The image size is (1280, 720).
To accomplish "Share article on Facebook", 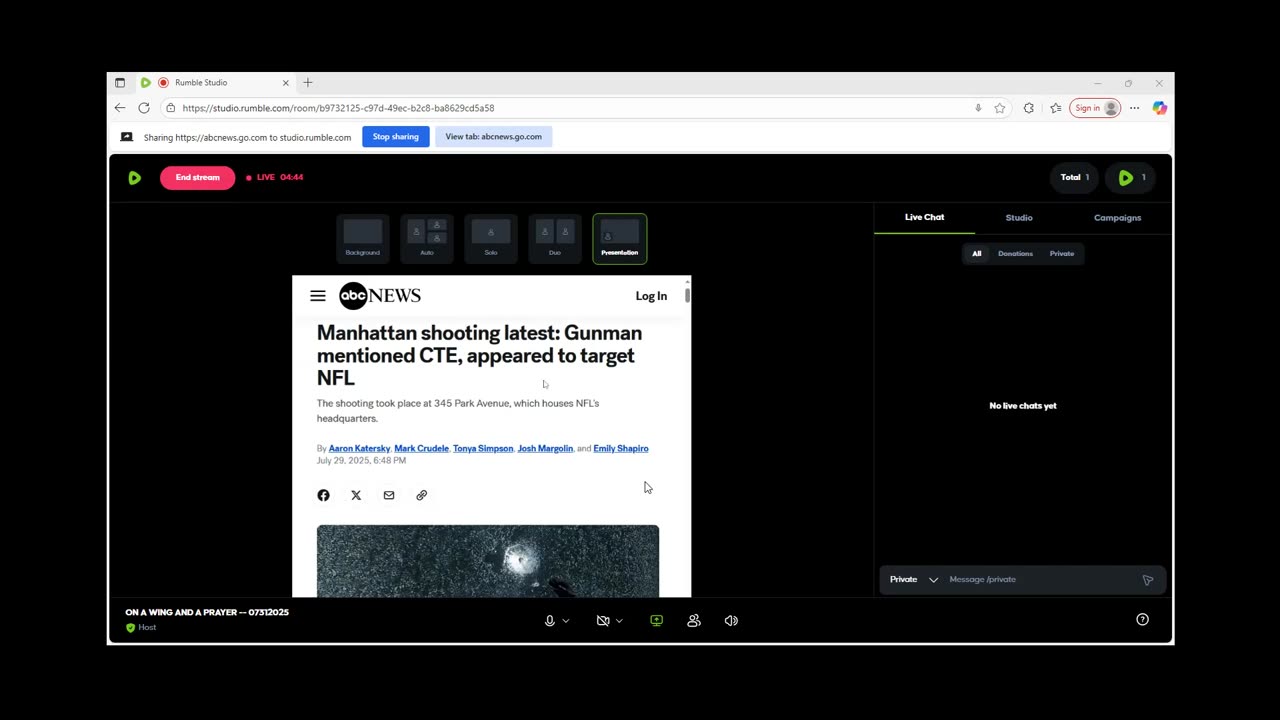I will [x=323, y=495].
